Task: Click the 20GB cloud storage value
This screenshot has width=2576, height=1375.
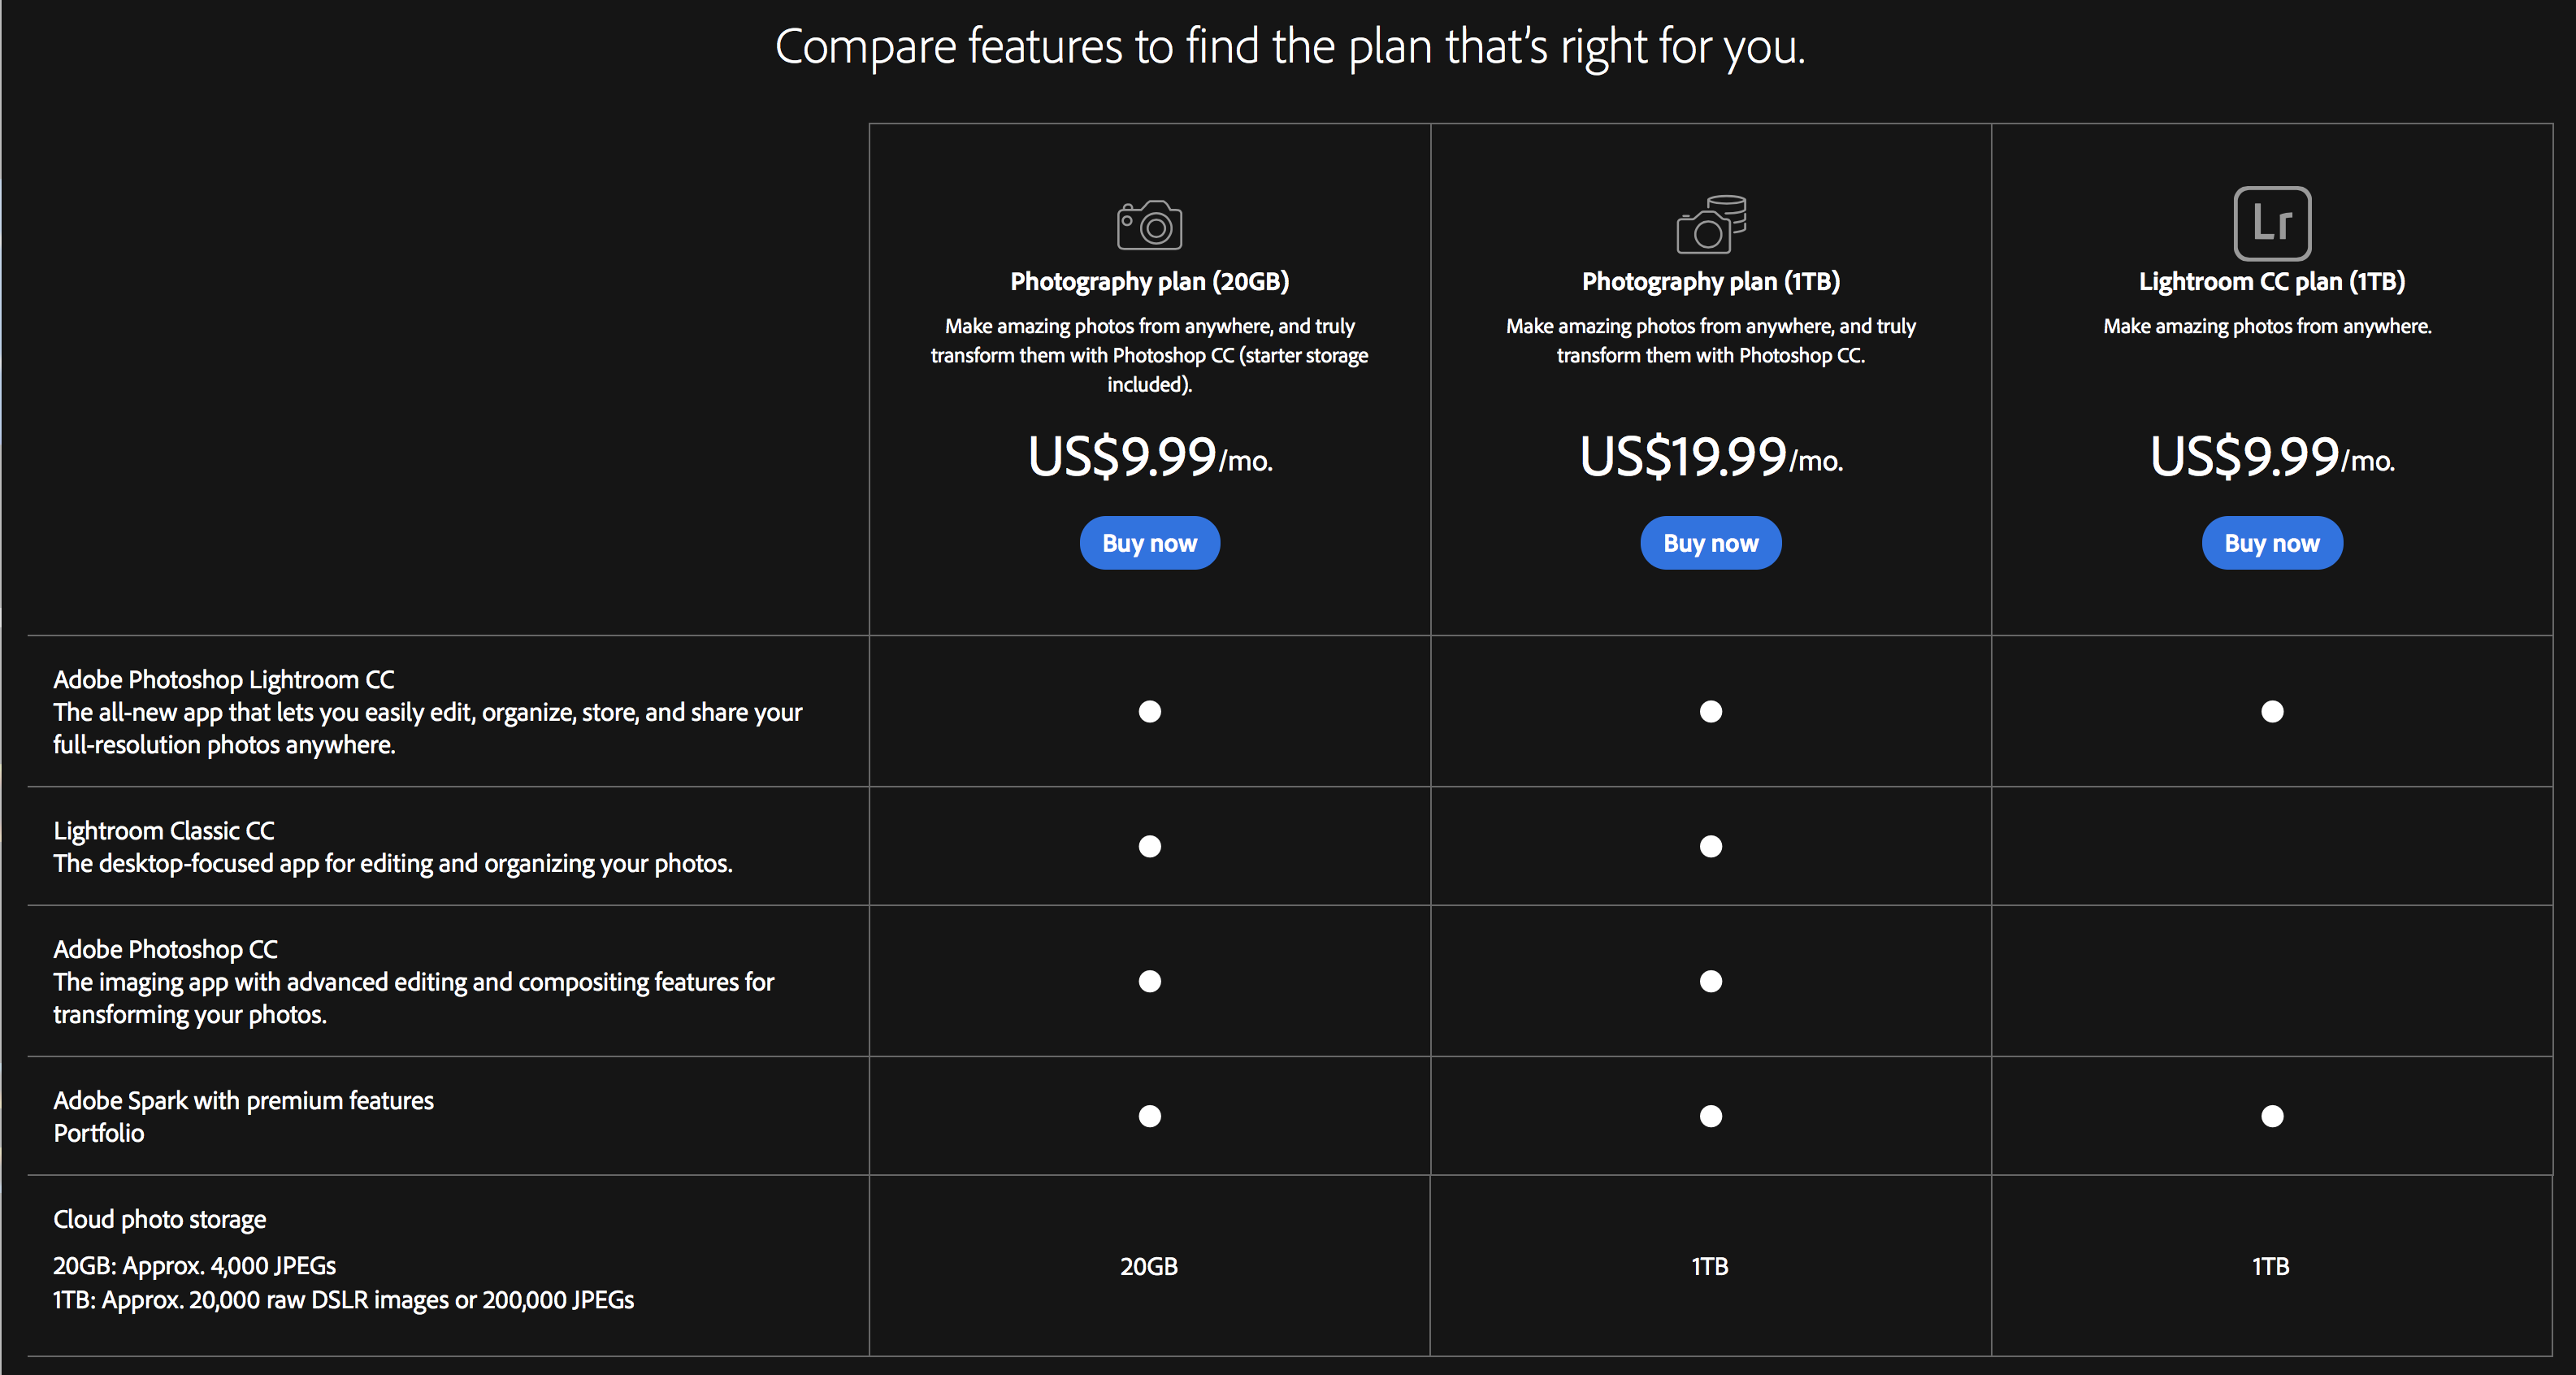Action: tap(1149, 1267)
